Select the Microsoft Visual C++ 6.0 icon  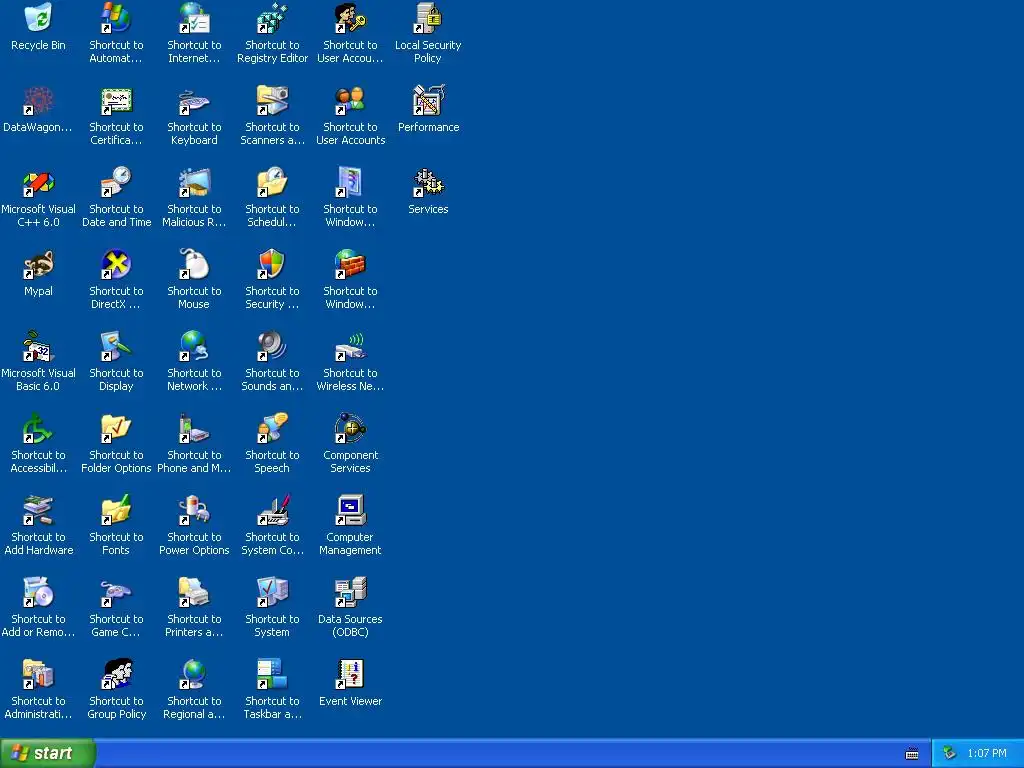38,182
